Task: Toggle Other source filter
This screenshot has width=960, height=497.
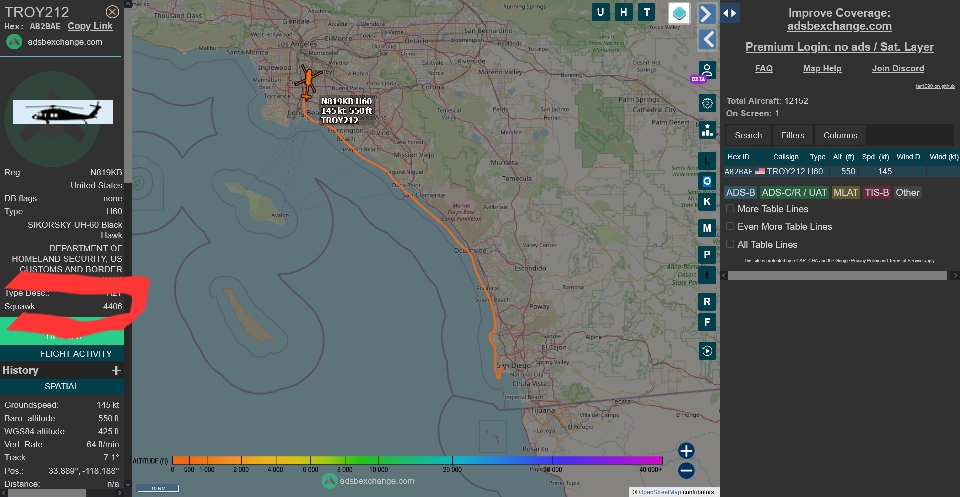Action: coord(907,192)
